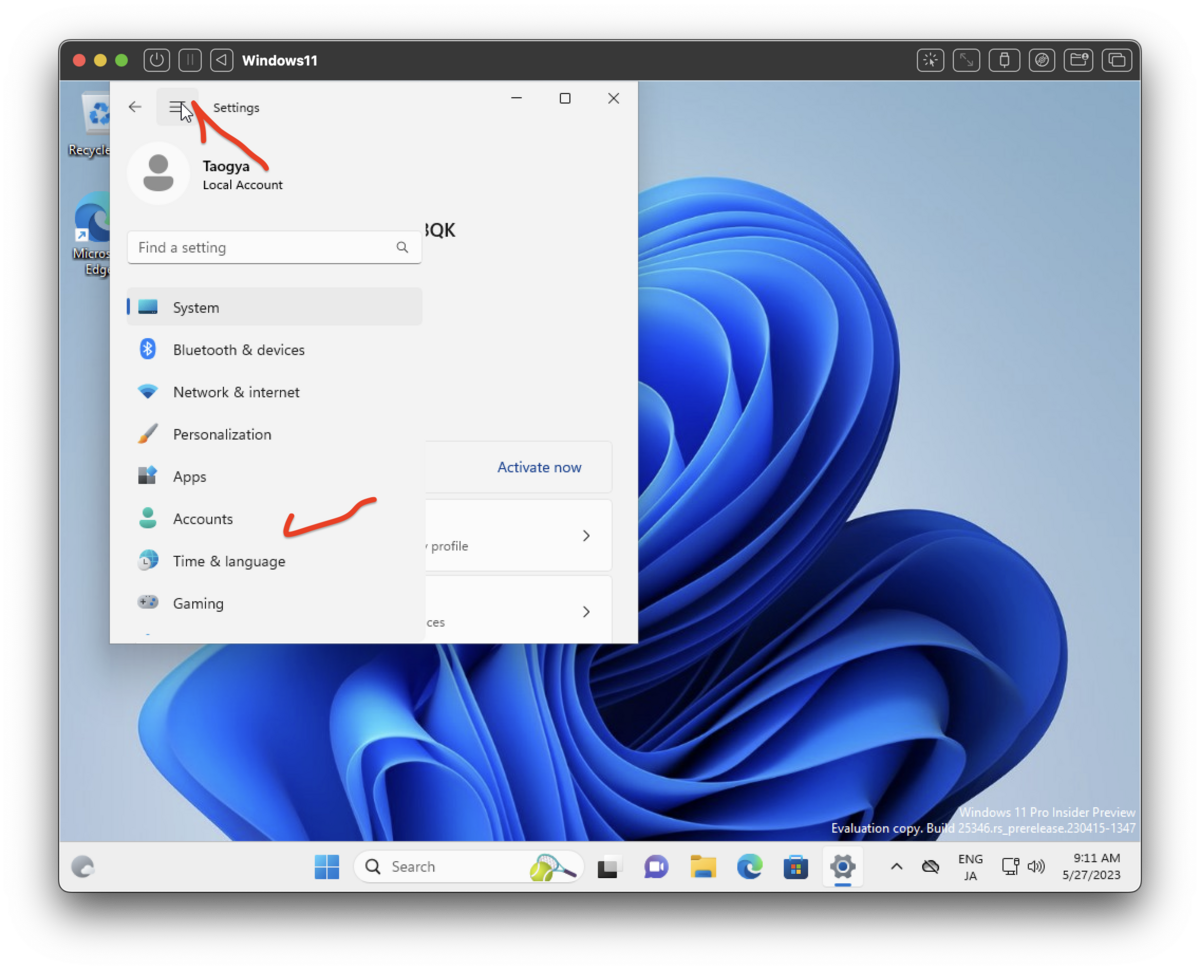Click the Activate now link
The width and height of the screenshot is (1200, 970).
(x=539, y=467)
